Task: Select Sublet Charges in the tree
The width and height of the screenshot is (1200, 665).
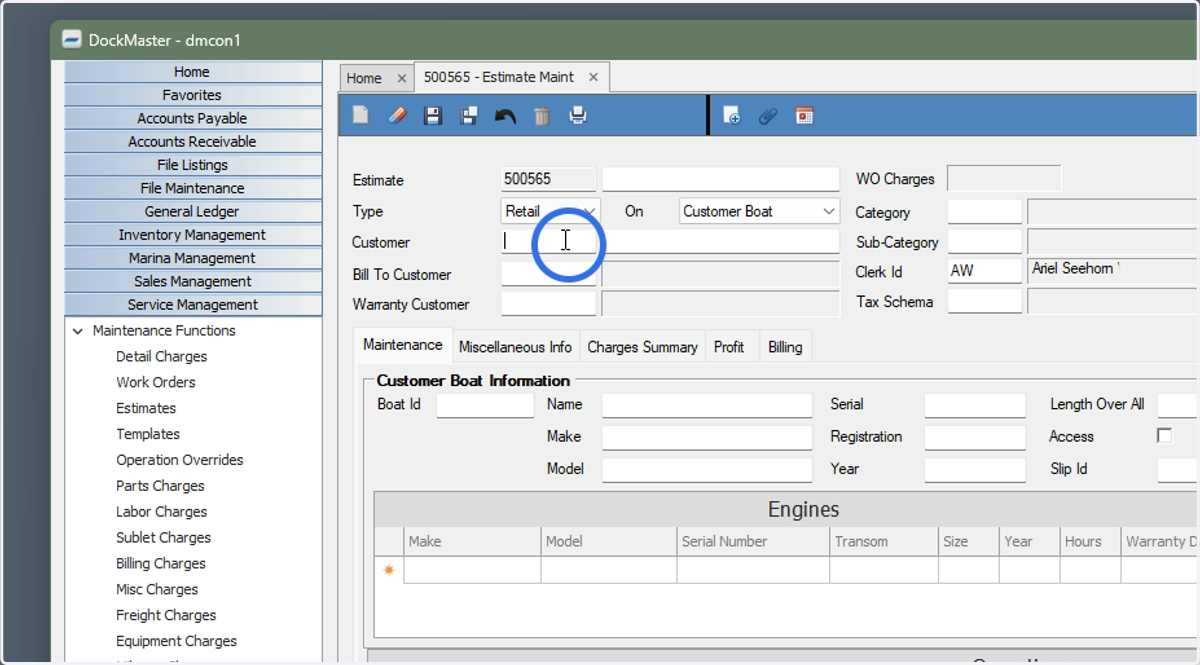Action: click(x=164, y=538)
